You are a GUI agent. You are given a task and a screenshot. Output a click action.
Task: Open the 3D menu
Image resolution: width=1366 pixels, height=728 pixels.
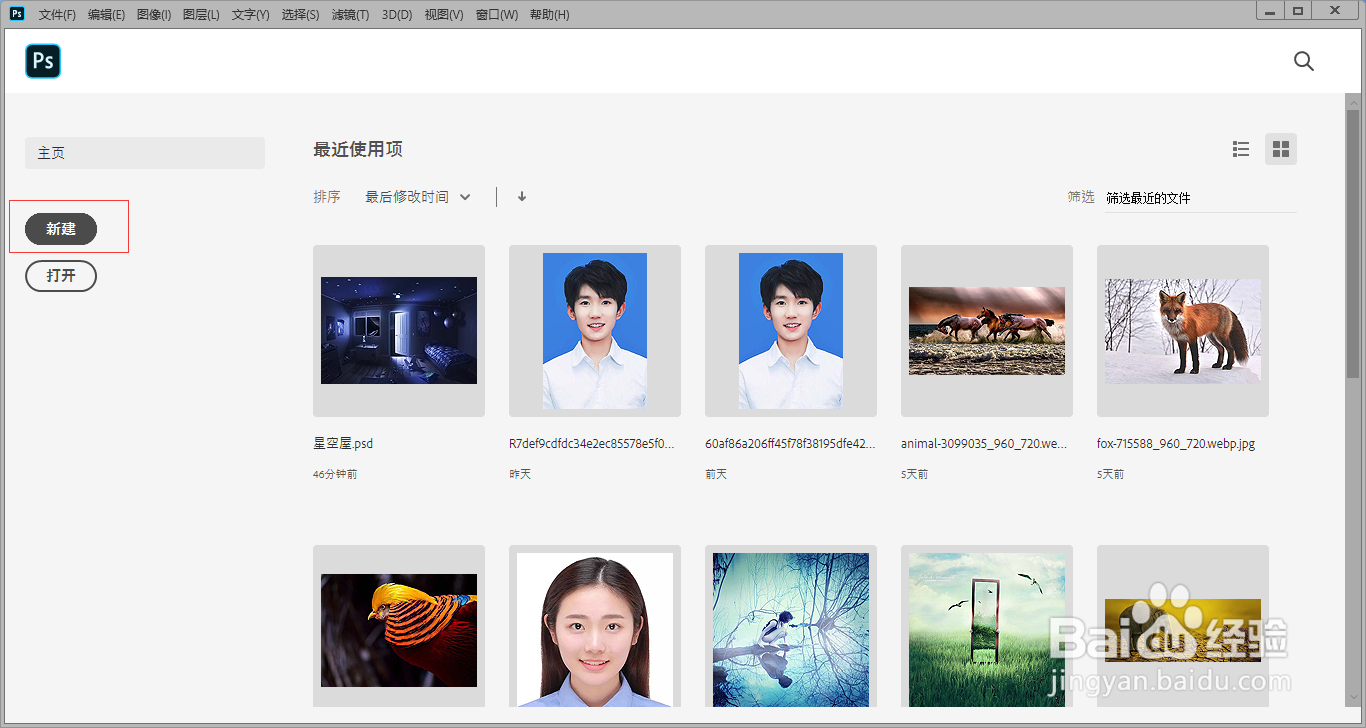pyautogui.click(x=397, y=14)
